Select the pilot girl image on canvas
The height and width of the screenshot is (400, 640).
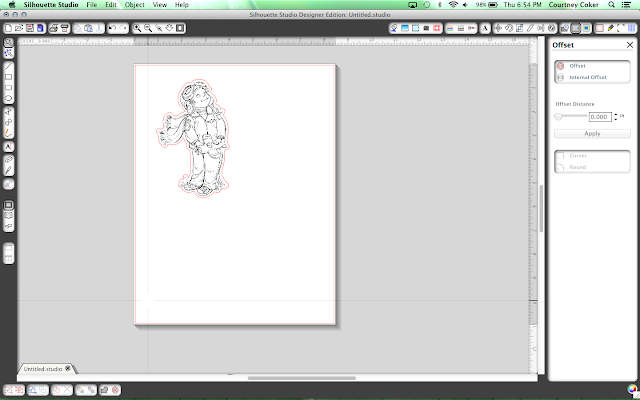click(x=193, y=138)
